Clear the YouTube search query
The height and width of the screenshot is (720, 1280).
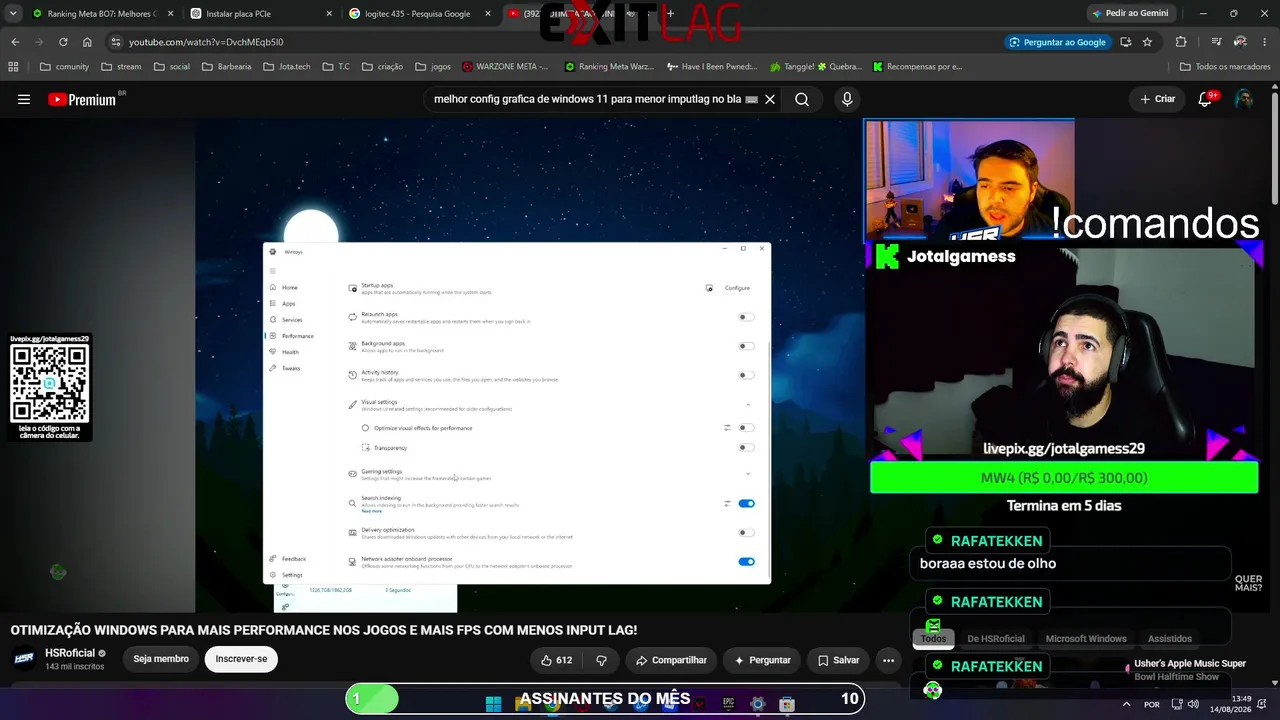(770, 99)
